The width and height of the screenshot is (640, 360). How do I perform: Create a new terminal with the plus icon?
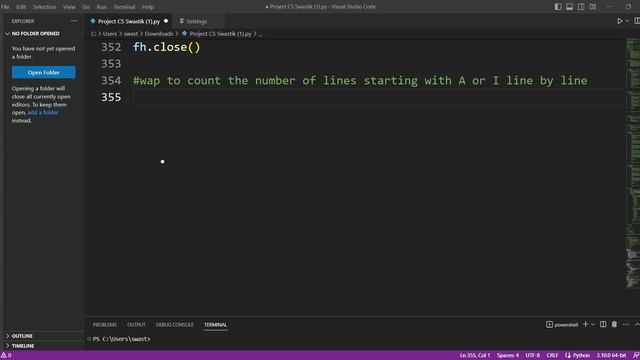585,324
